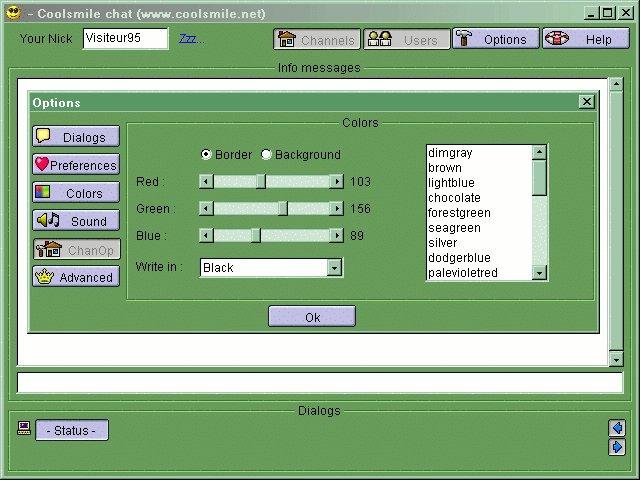Select dodgerblue in the color list
The height and width of the screenshot is (480, 640).
tap(479, 258)
